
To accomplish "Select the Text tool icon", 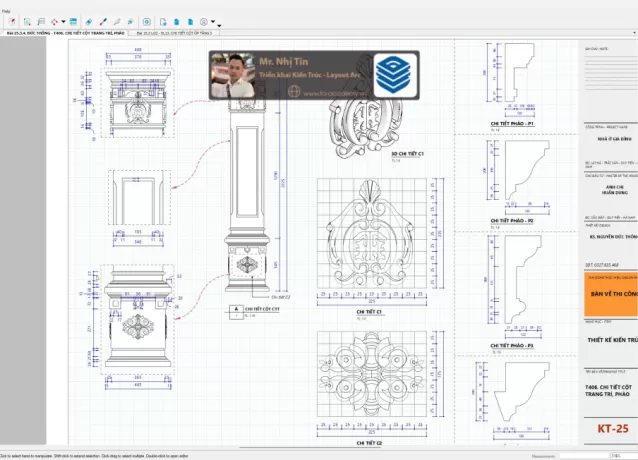I will (27, 22).
